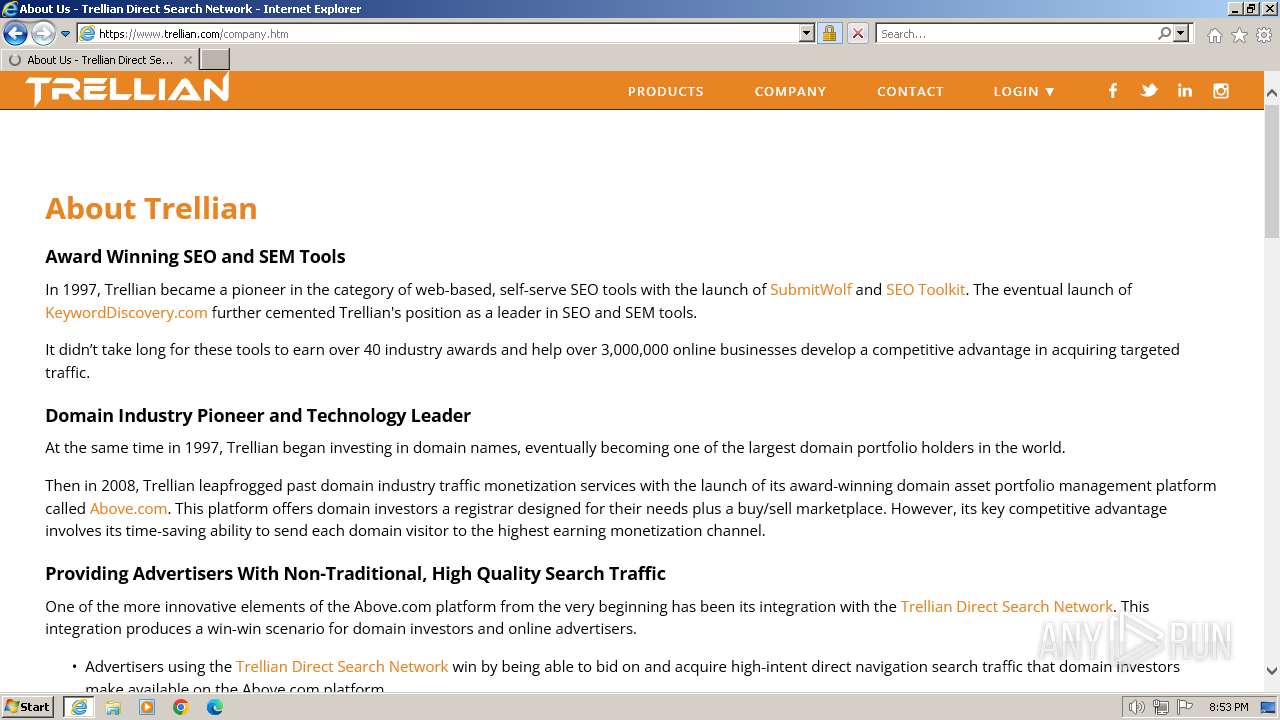
Task: Follow the SubmitWolf link
Action: pyautogui.click(x=811, y=289)
